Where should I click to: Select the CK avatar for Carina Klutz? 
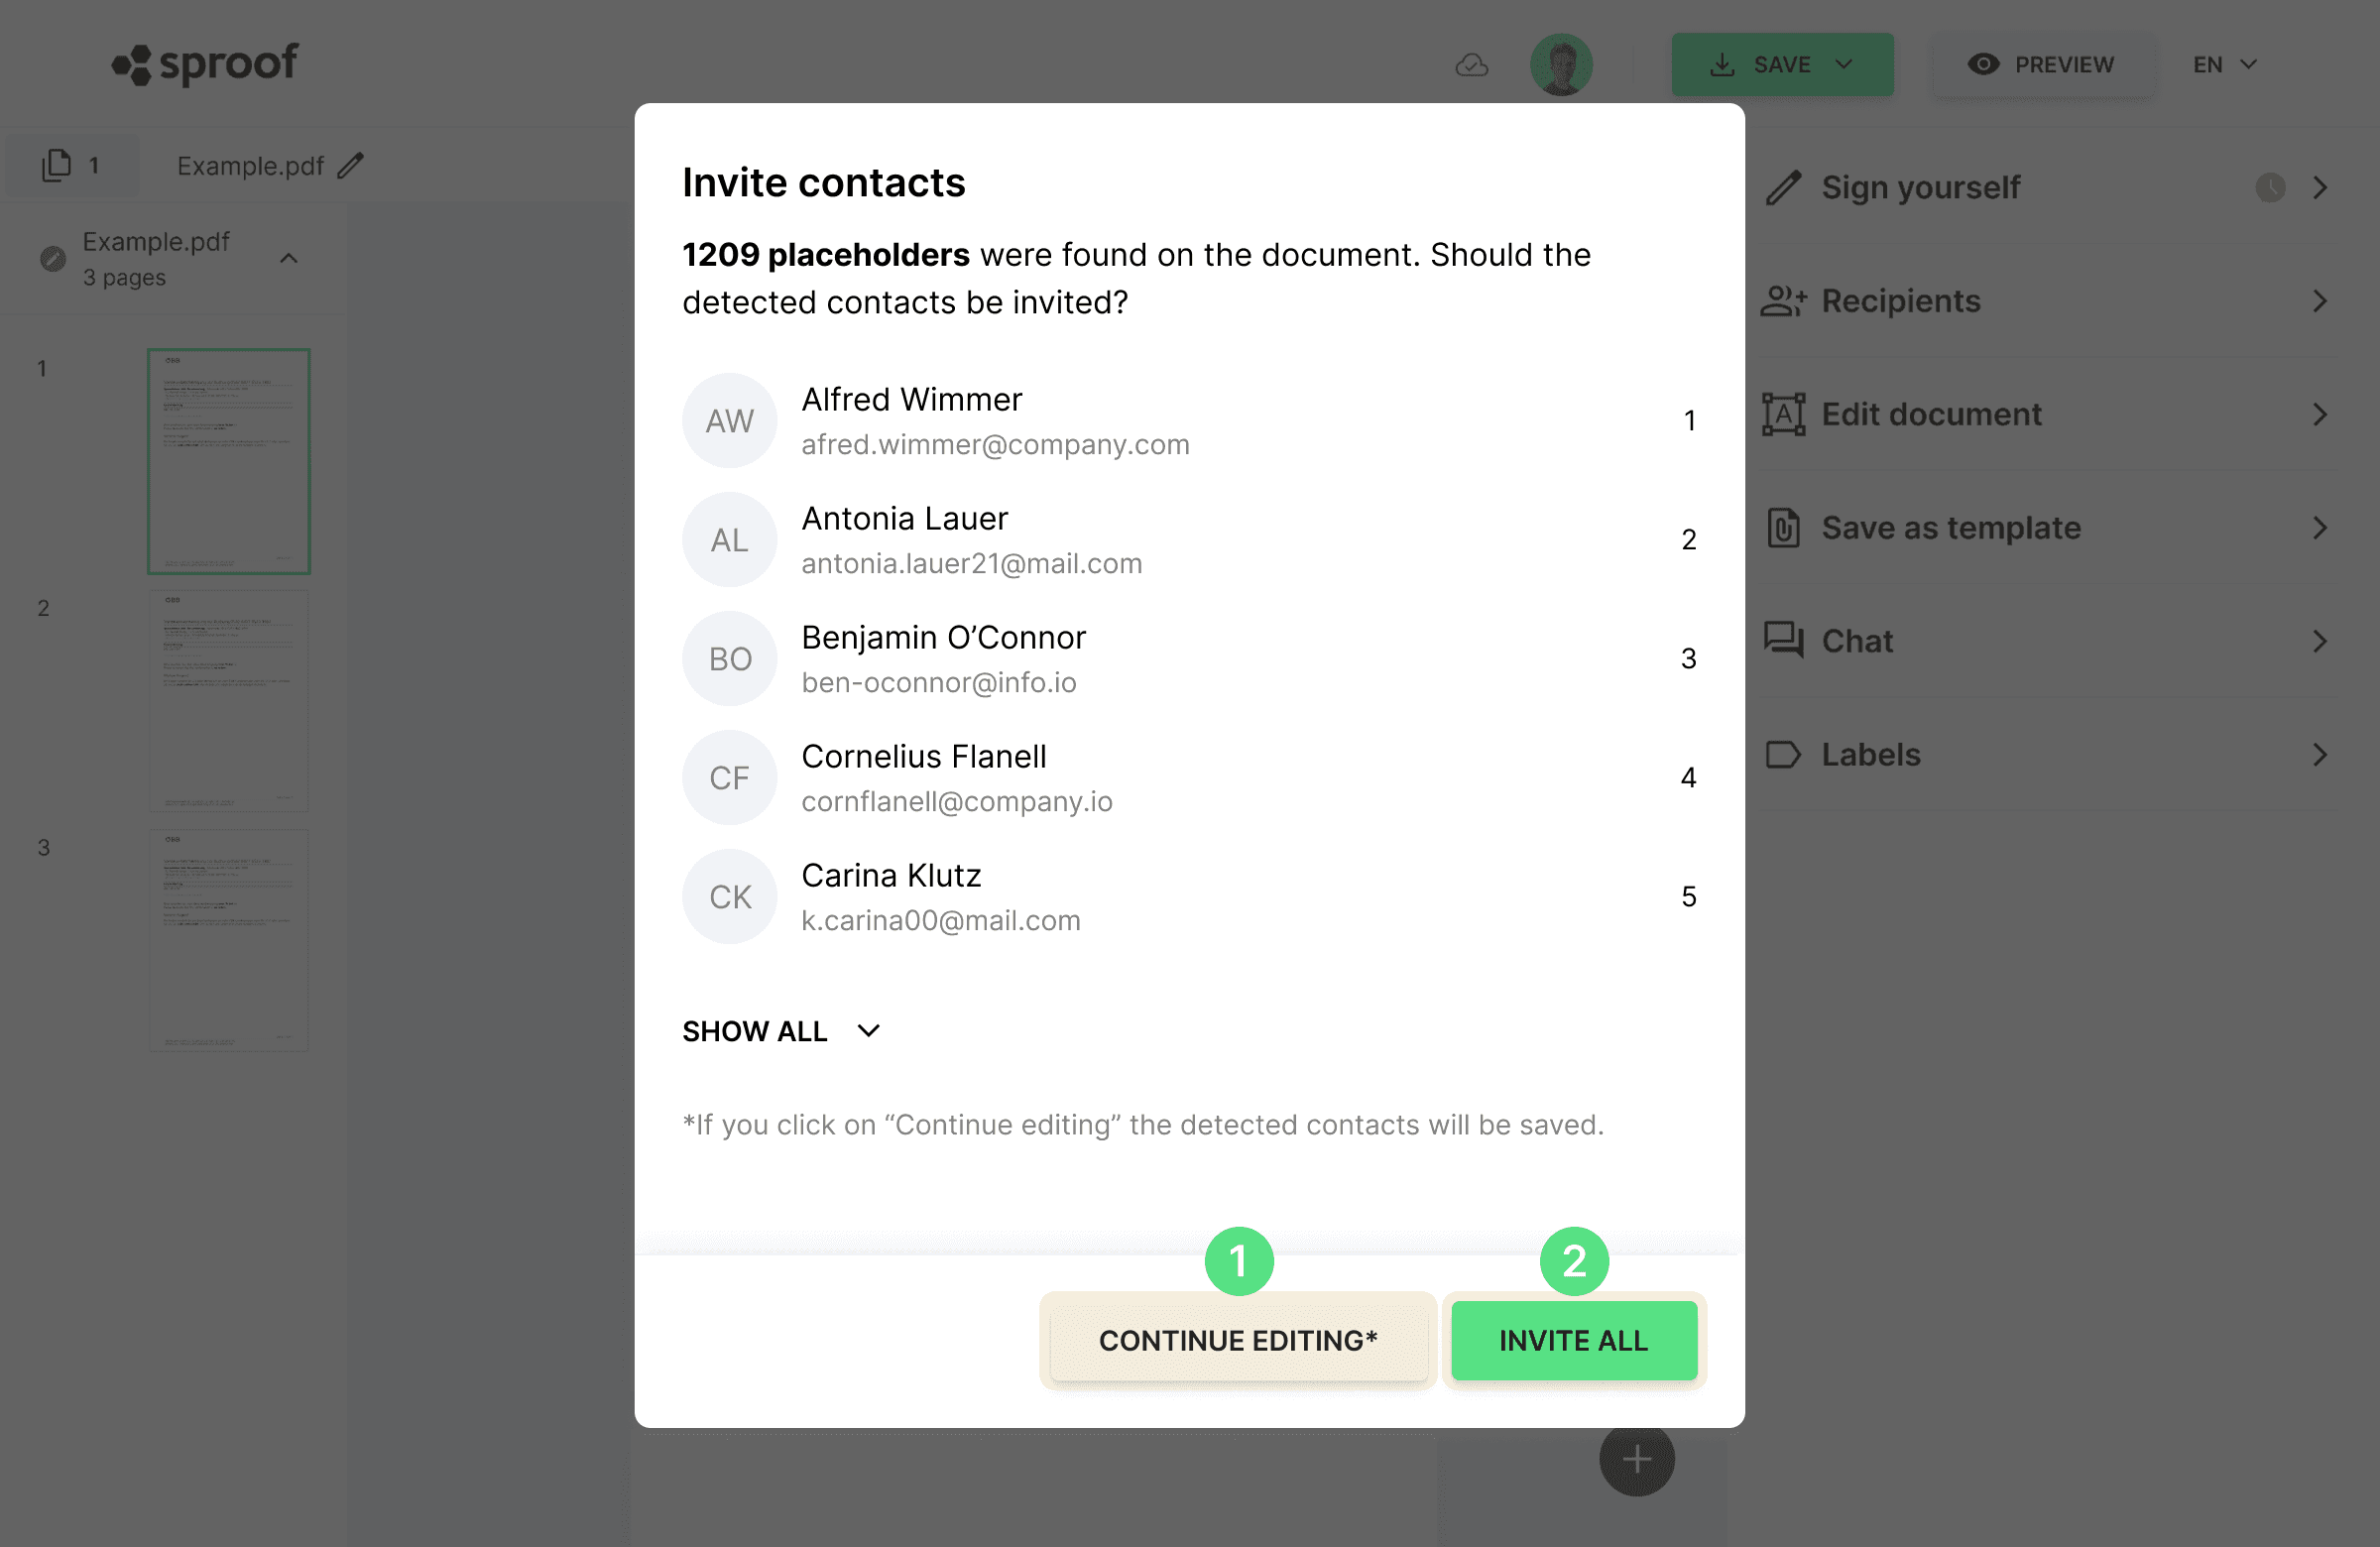(x=729, y=897)
